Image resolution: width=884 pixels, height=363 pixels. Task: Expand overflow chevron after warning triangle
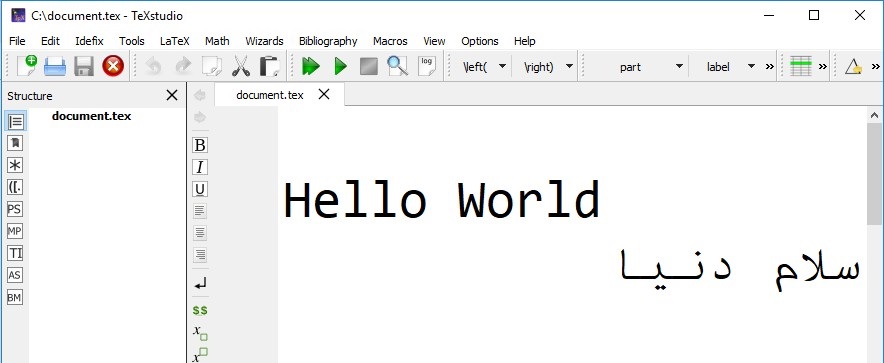(x=876, y=67)
